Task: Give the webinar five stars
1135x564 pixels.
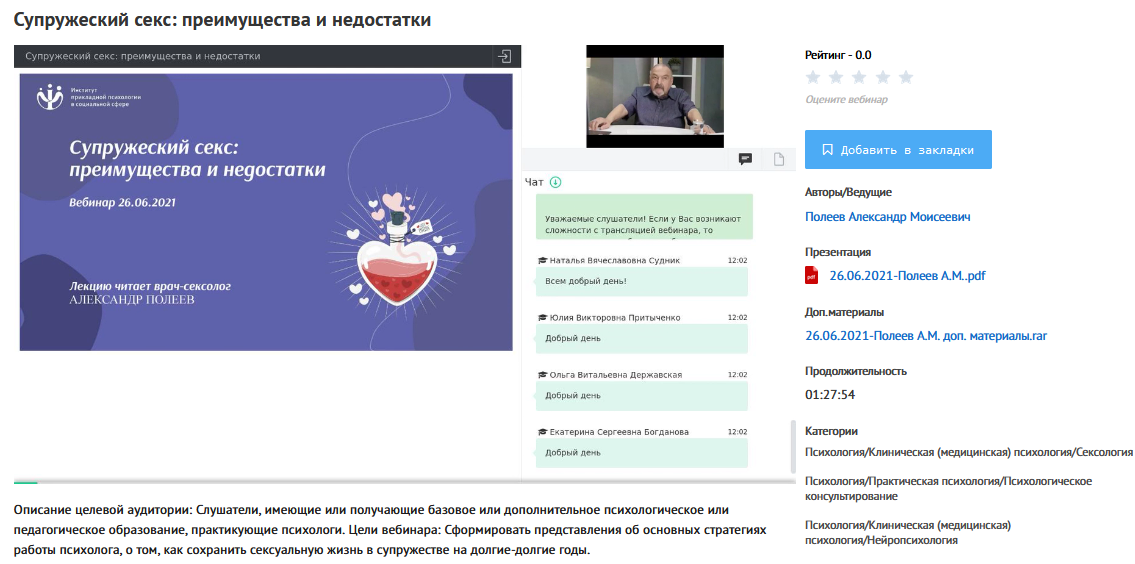Action: [906, 77]
